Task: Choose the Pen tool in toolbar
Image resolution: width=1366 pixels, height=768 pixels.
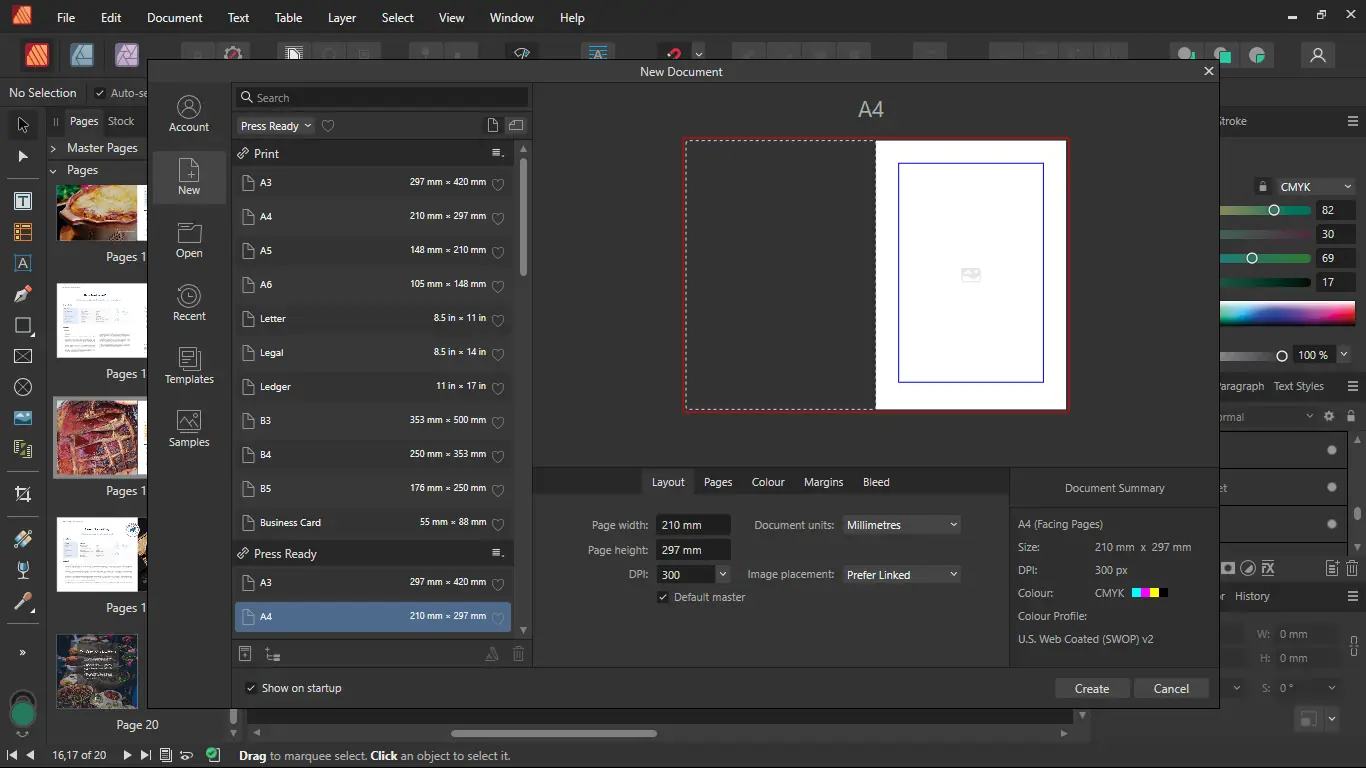Action: [x=23, y=294]
